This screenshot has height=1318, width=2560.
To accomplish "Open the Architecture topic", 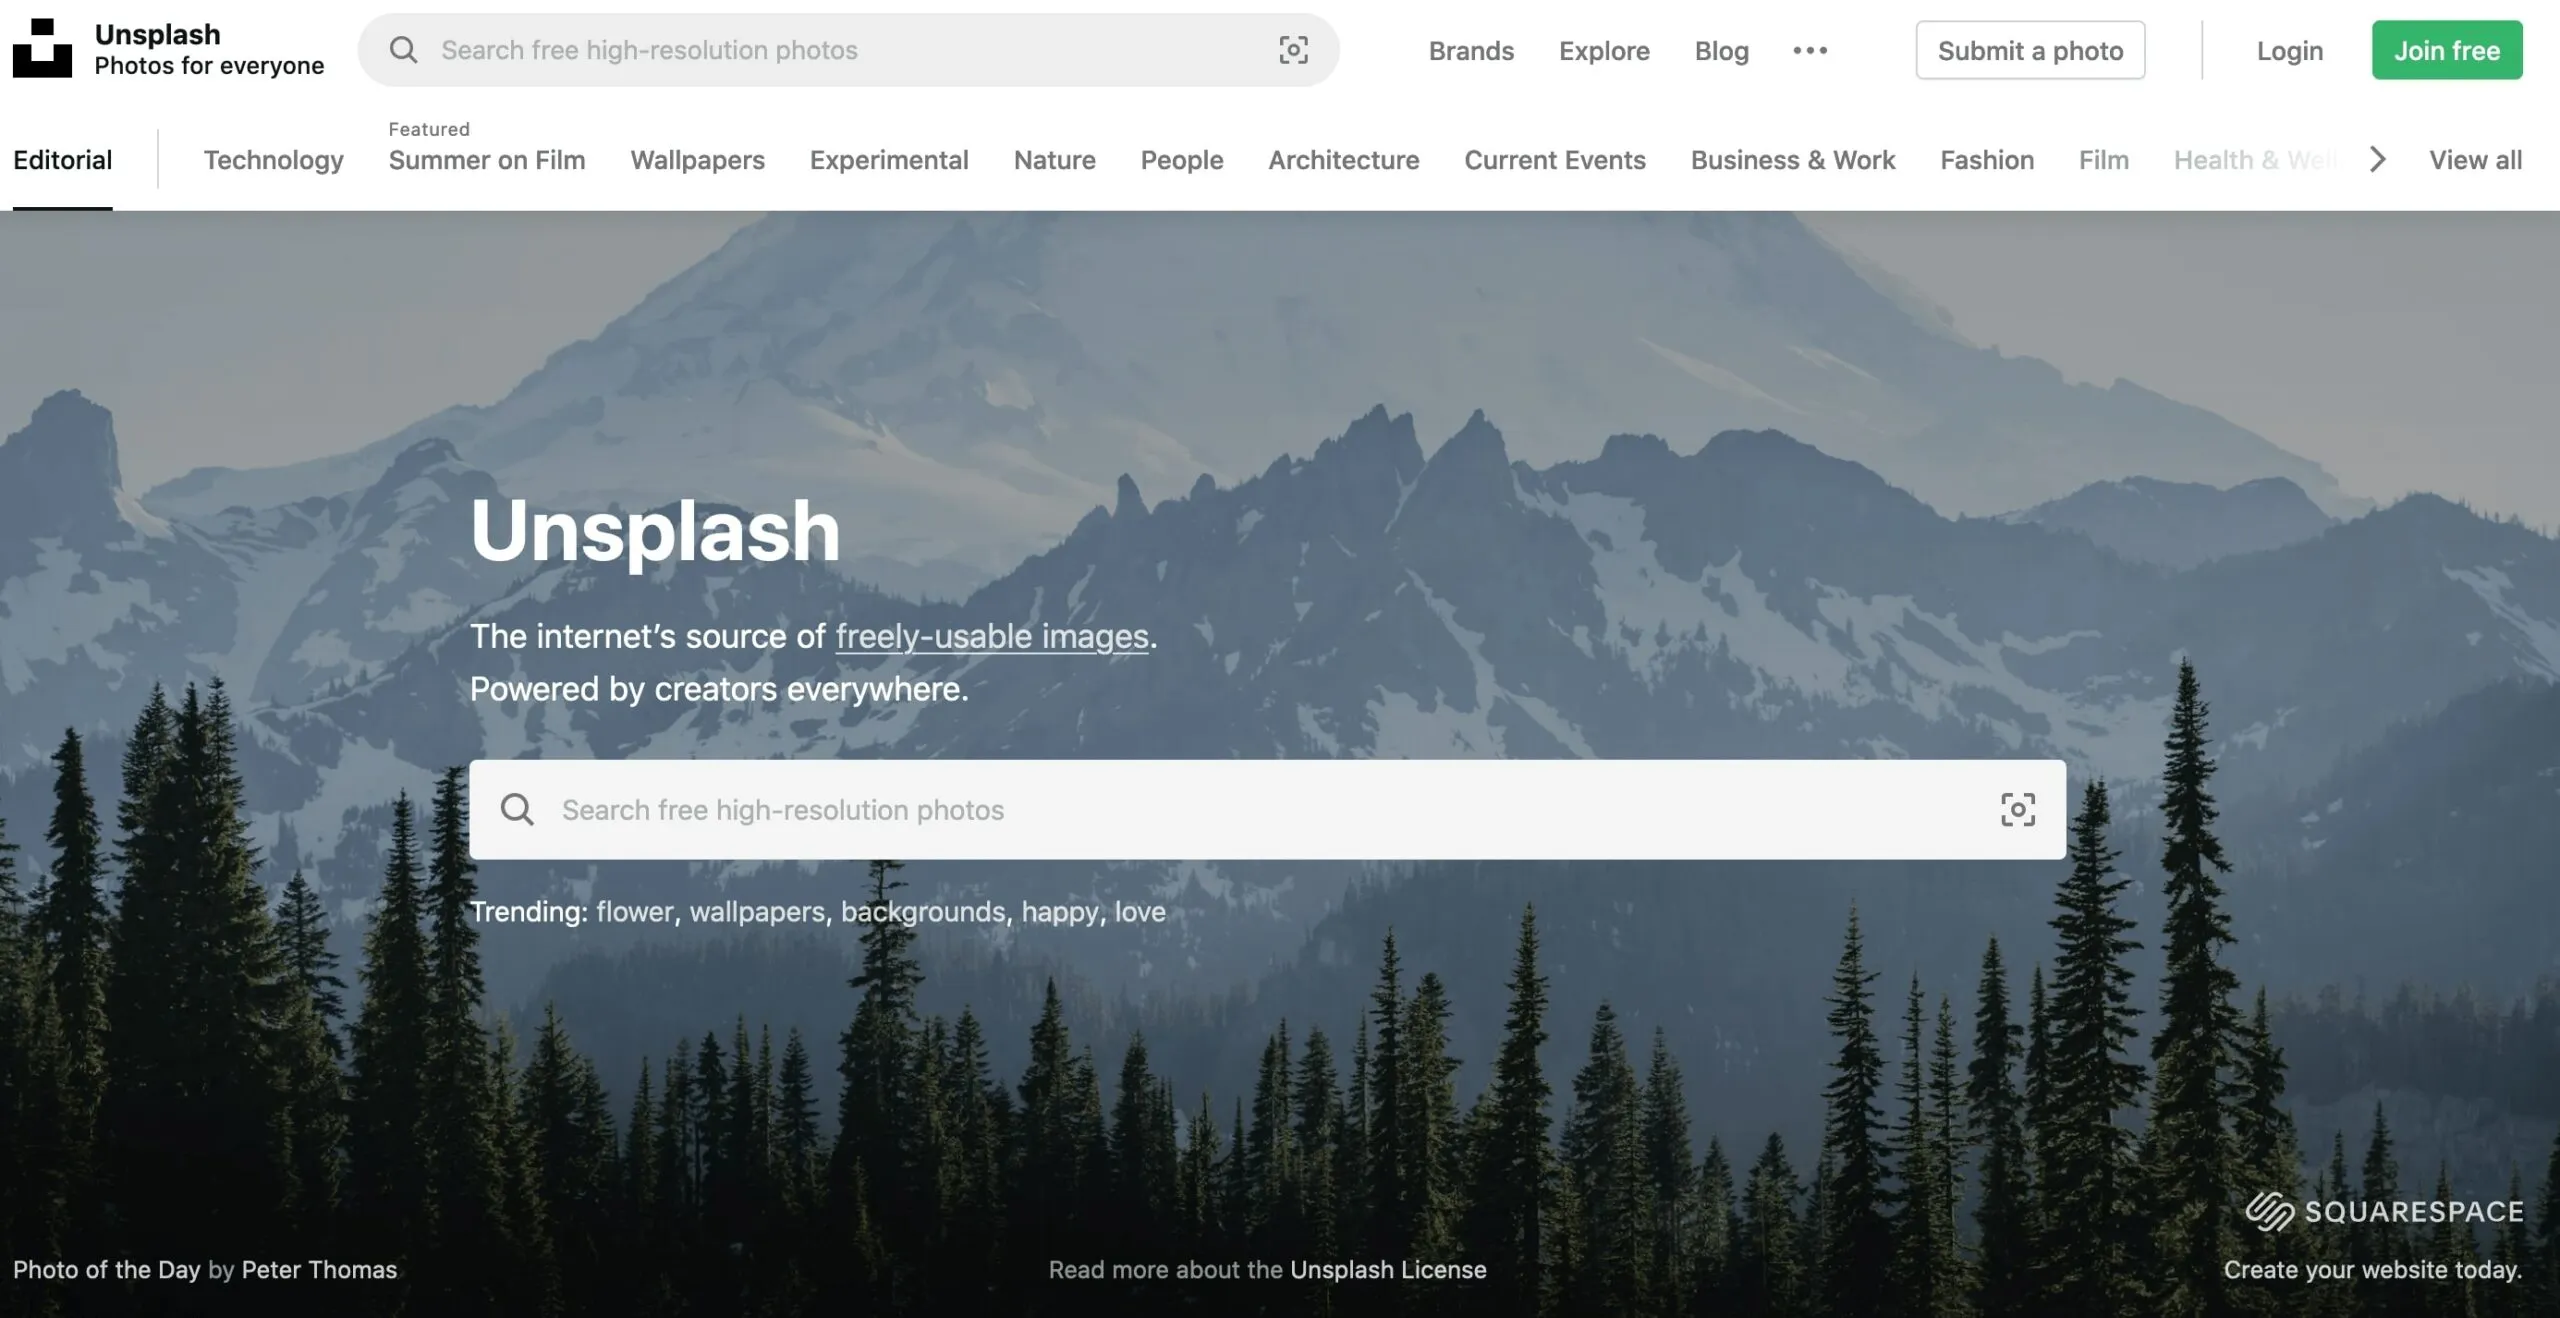I will (x=1344, y=160).
